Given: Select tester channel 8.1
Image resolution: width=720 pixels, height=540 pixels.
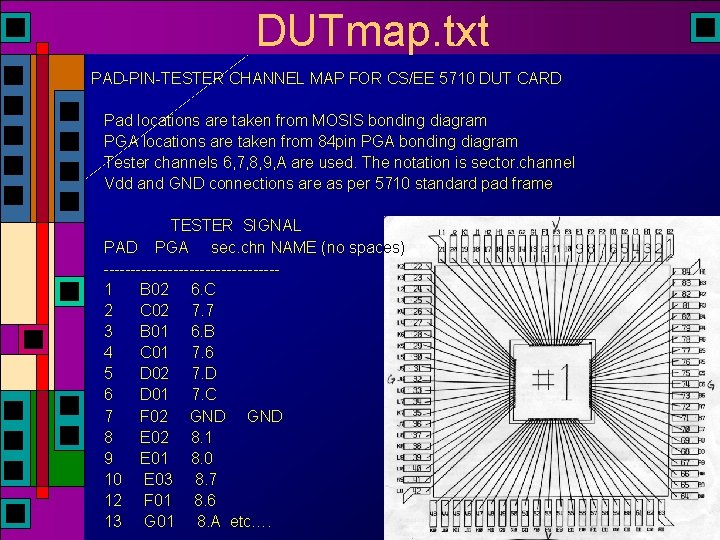Looking at the screenshot, I should point(202,437).
